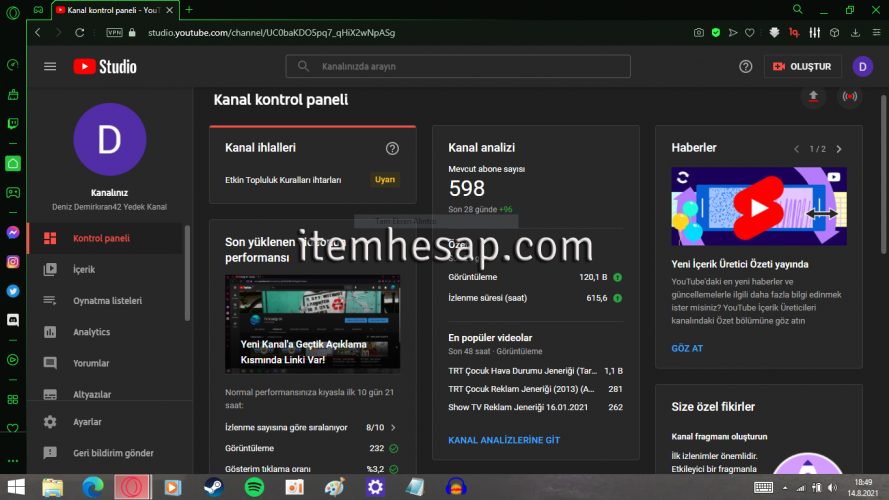Select Oynatma listeleri in the sidebar
Viewport: 889px width, 500px height.
coord(107,301)
